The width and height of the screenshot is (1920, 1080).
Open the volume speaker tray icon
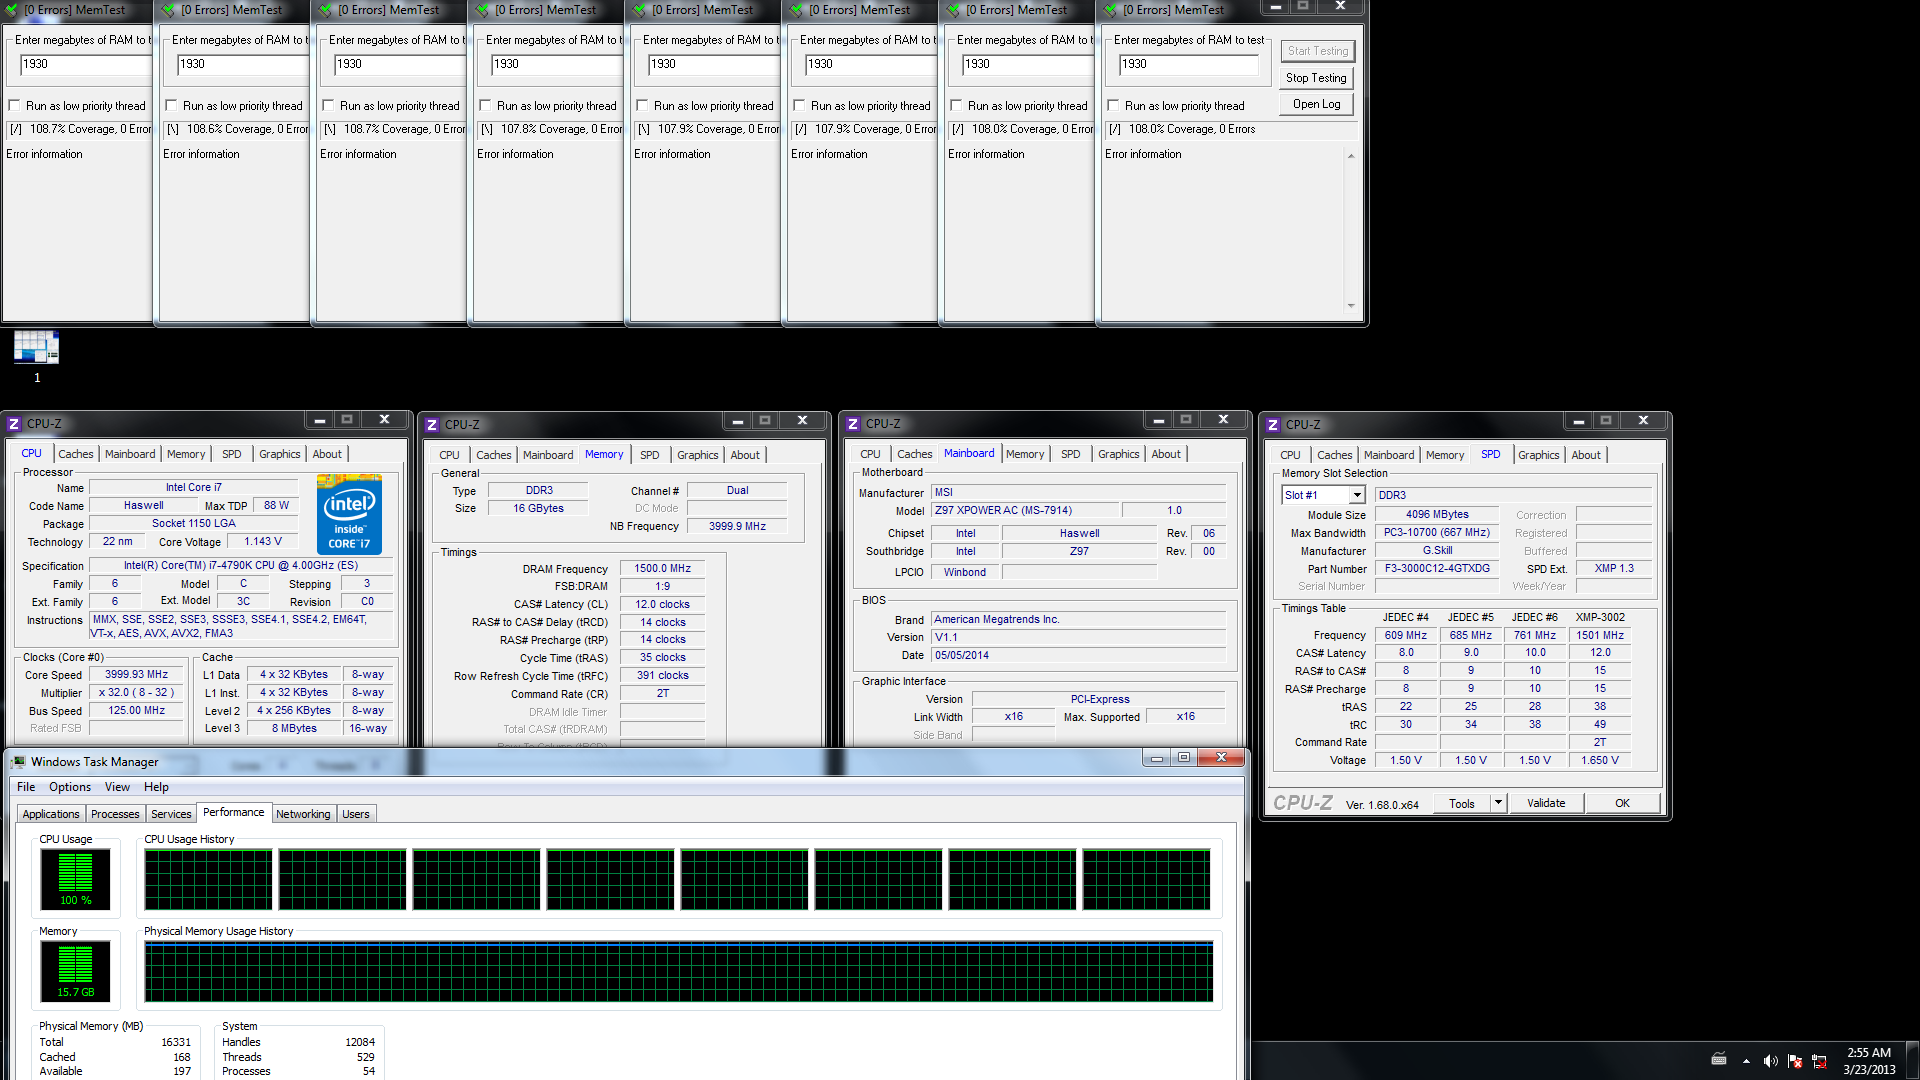[x=1770, y=1060]
